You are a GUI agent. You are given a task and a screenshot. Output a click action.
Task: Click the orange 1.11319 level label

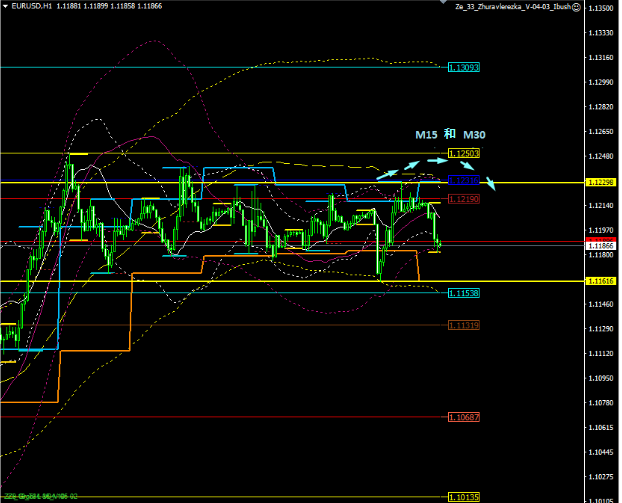(x=464, y=325)
